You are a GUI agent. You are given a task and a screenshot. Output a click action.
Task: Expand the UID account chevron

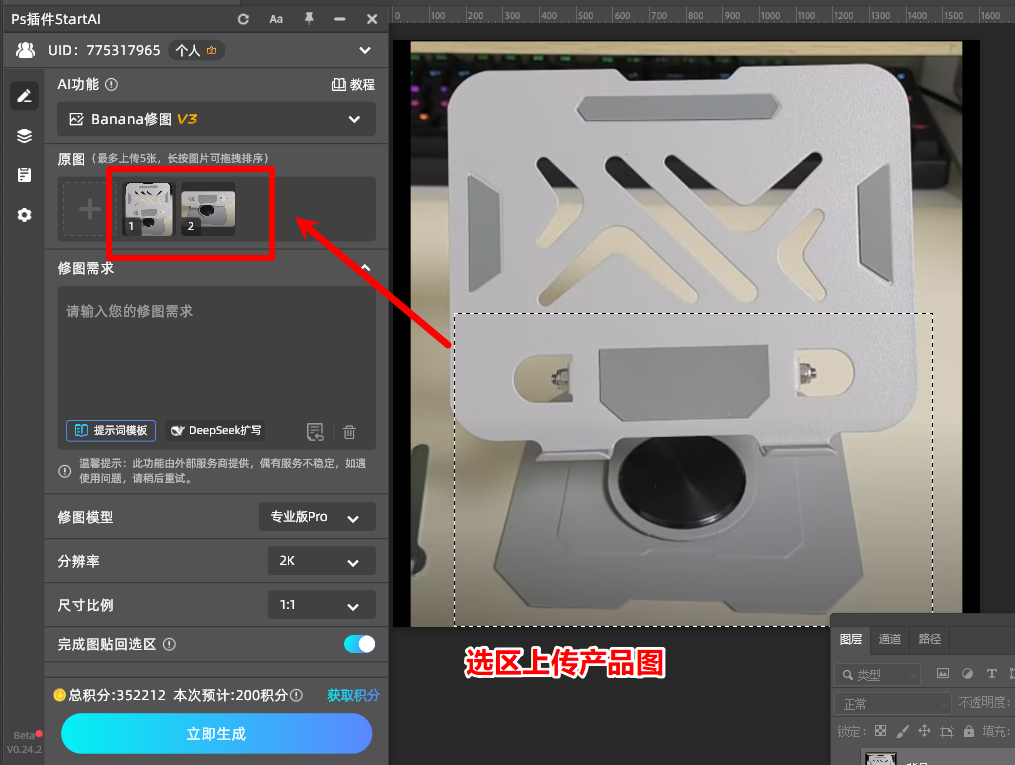point(365,50)
